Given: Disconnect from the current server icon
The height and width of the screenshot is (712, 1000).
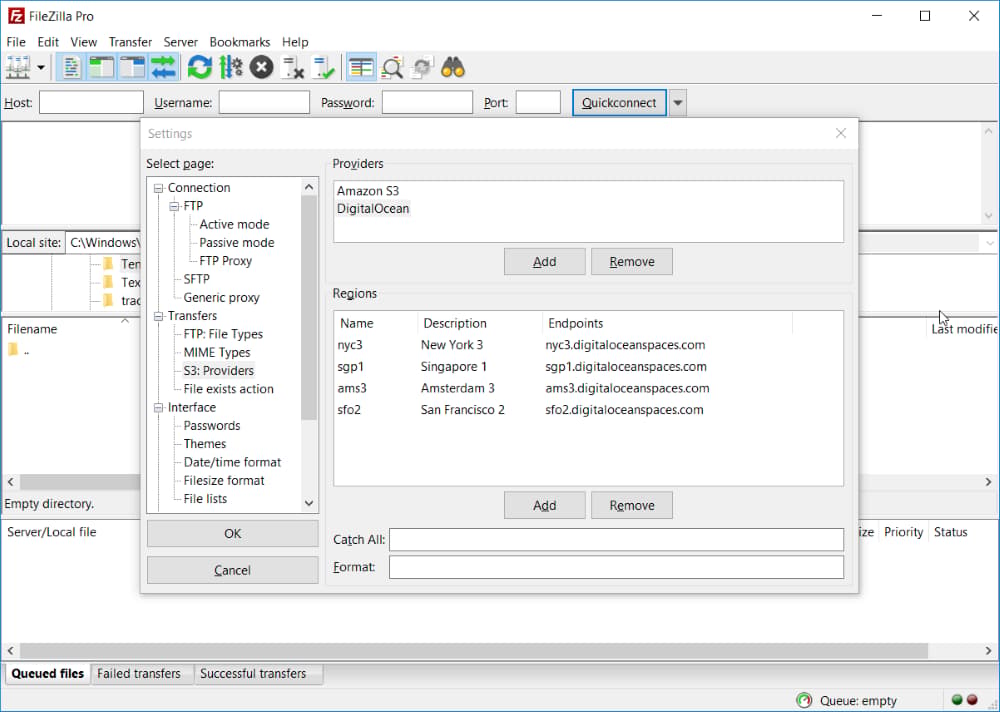Looking at the screenshot, I should tap(293, 67).
